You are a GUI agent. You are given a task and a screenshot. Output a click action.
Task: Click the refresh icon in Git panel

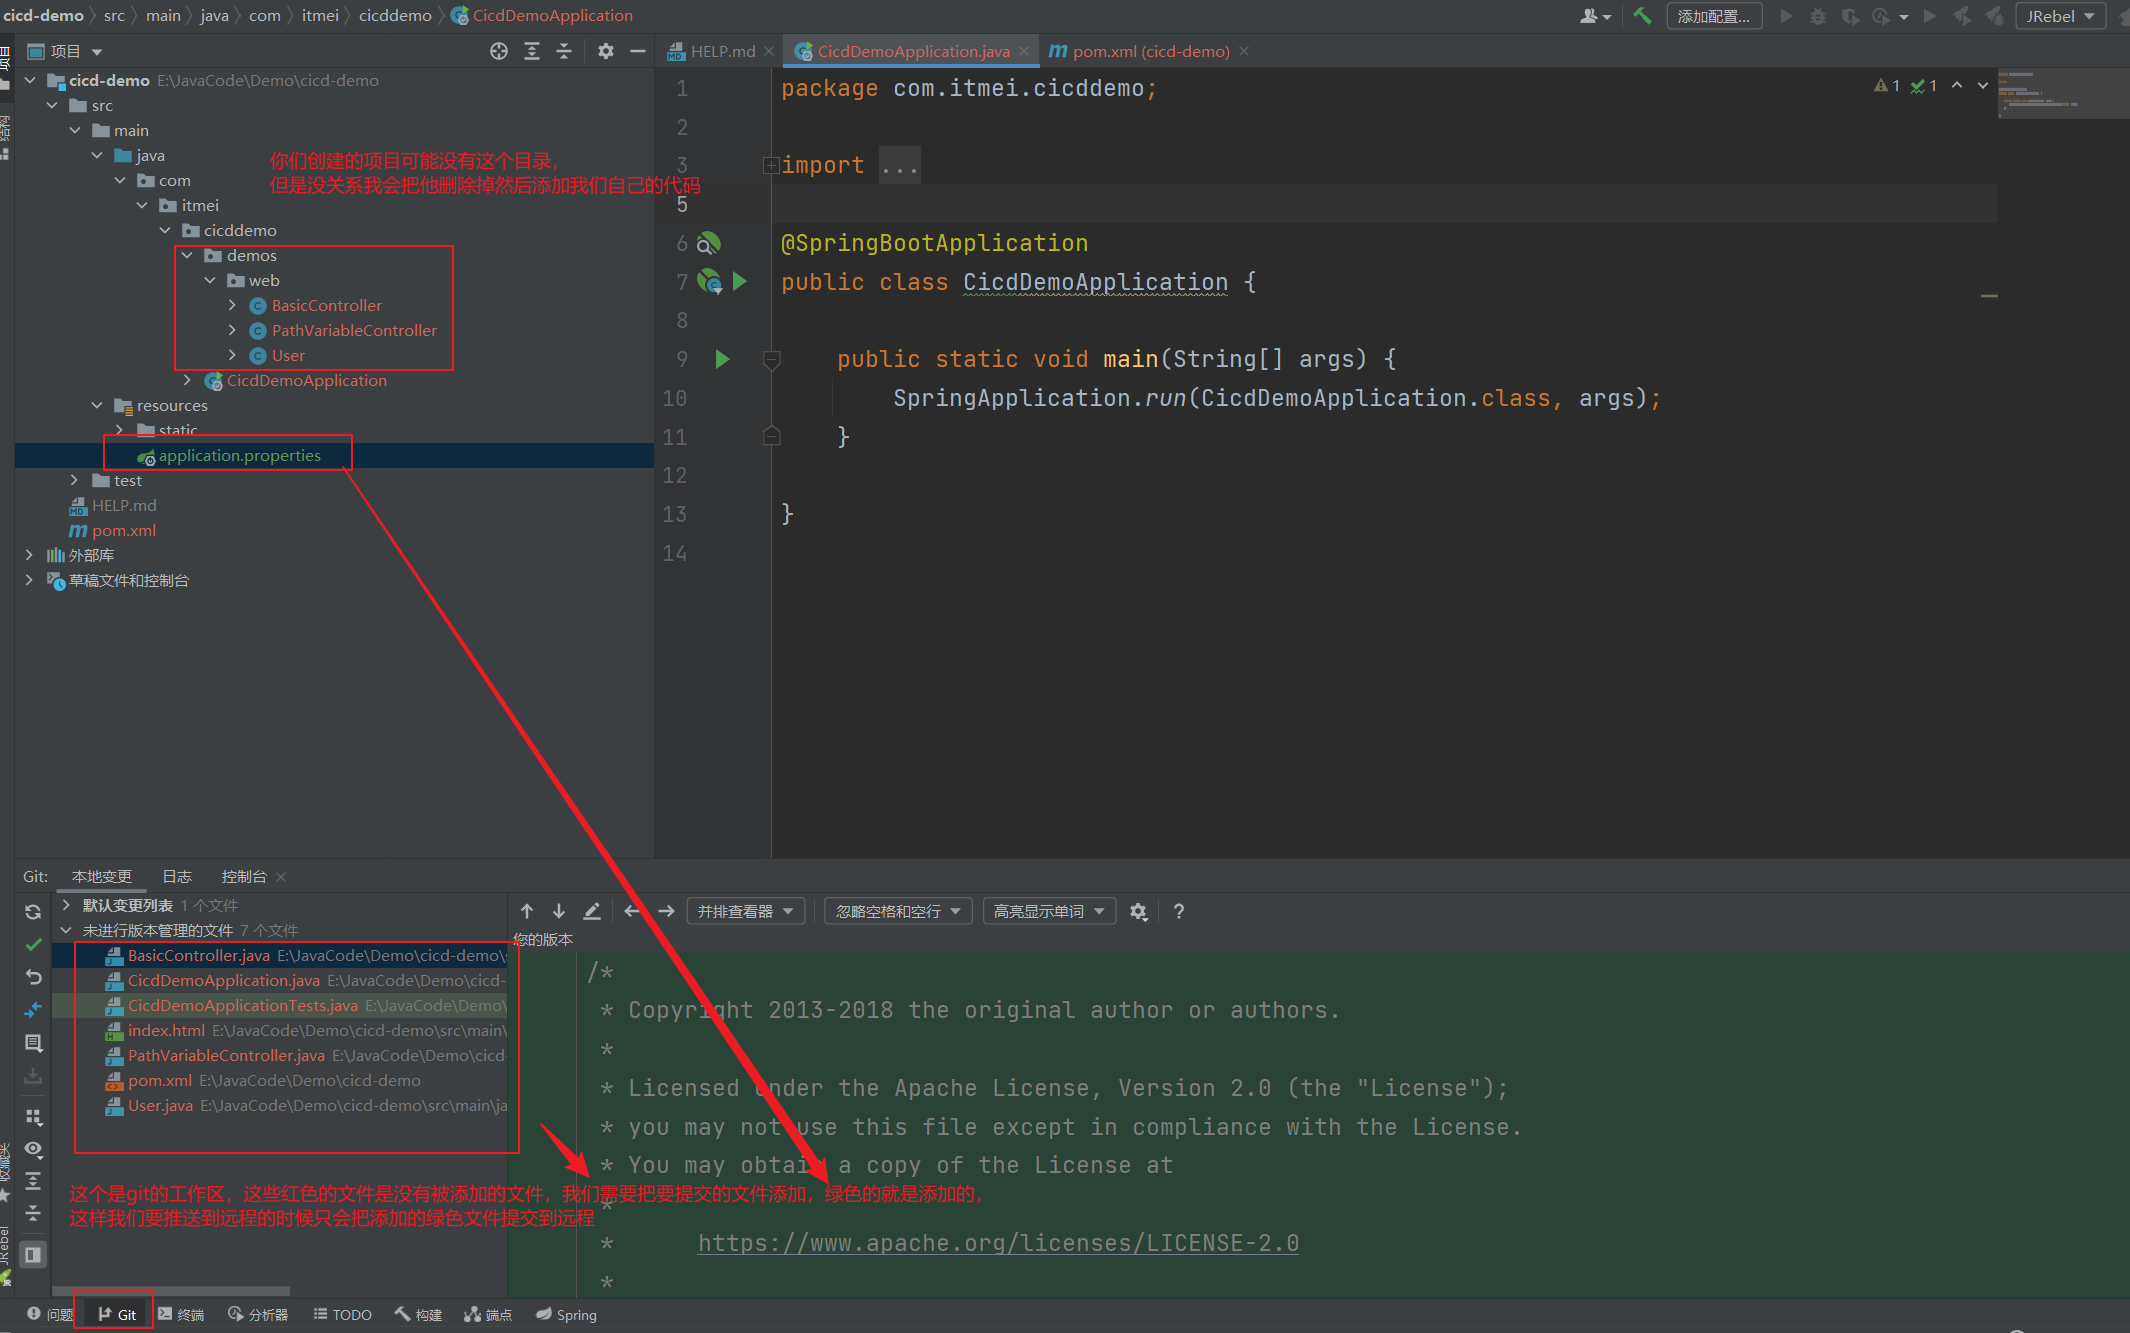pyautogui.click(x=33, y=911)
